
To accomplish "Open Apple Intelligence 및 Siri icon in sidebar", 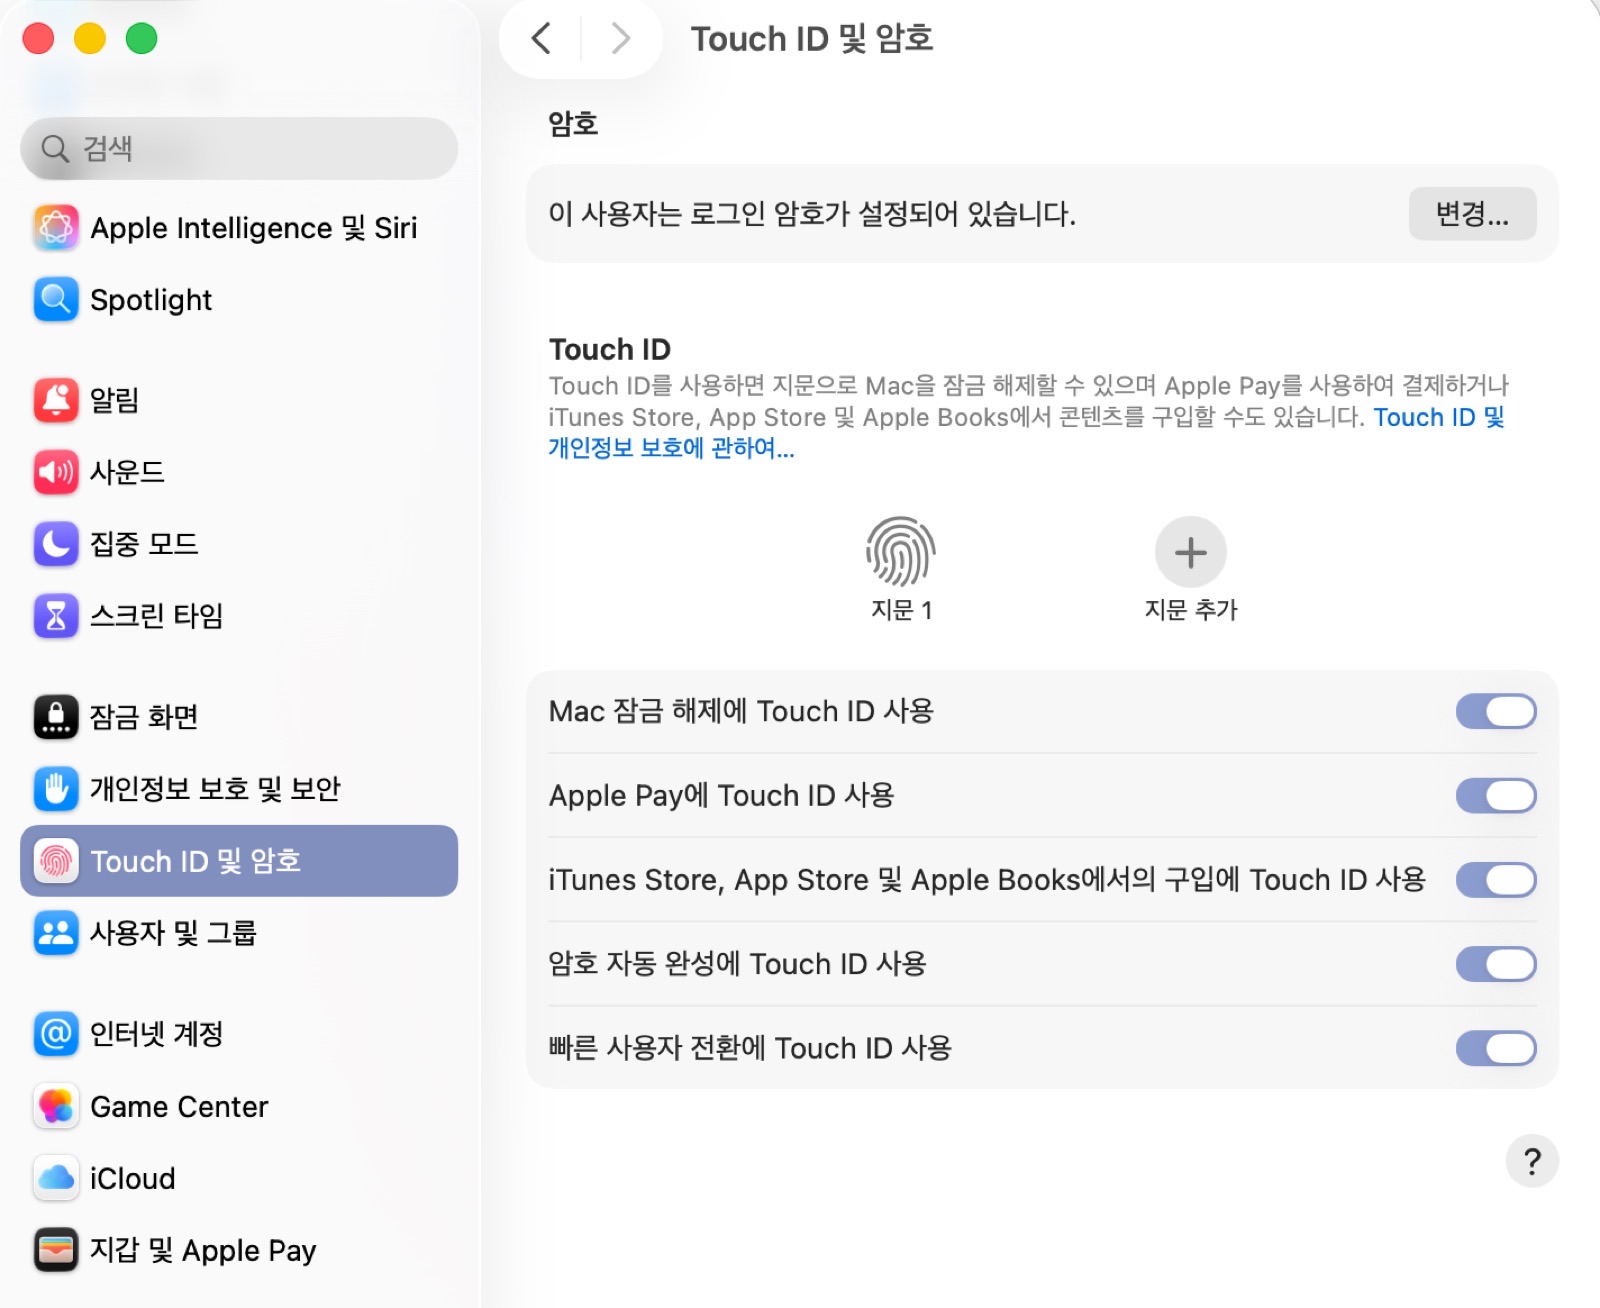I will coord(56,228).
